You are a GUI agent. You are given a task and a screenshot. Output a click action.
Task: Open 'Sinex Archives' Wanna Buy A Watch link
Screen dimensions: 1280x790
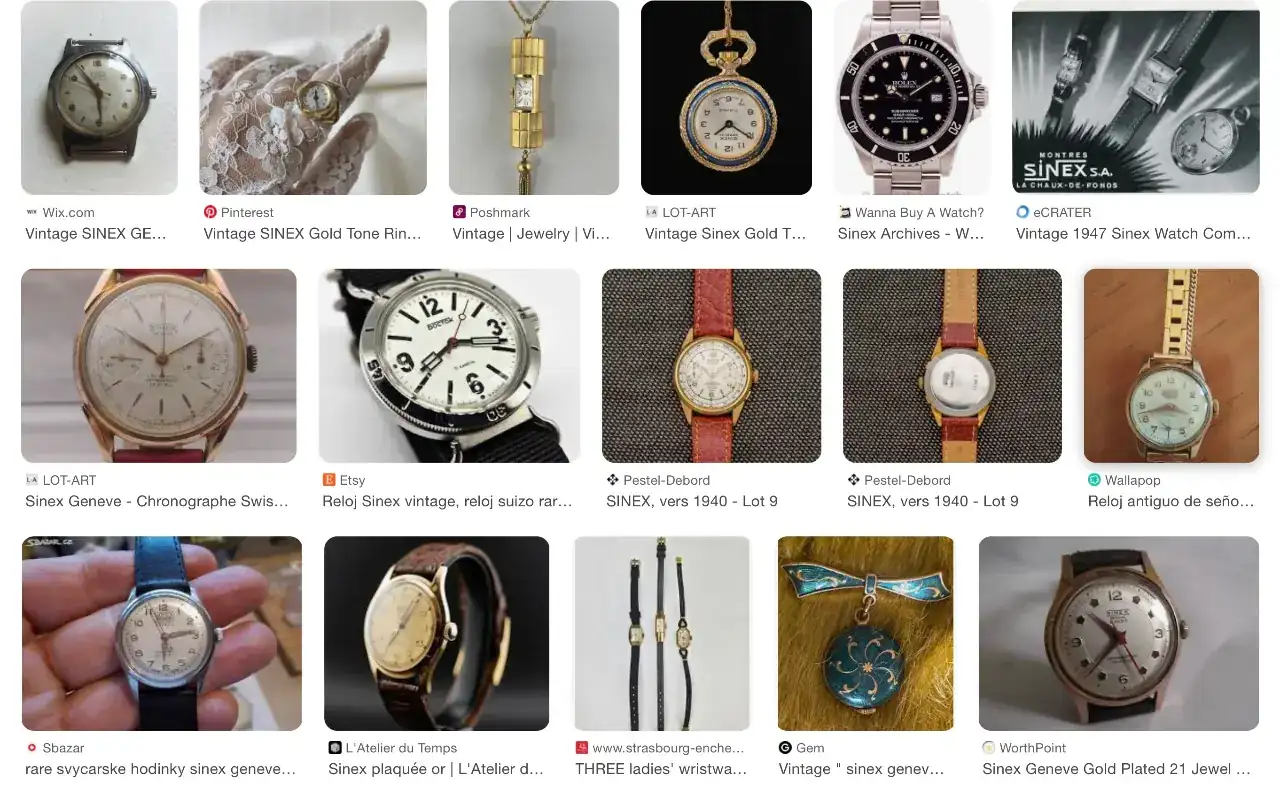[x=911, y=234]
